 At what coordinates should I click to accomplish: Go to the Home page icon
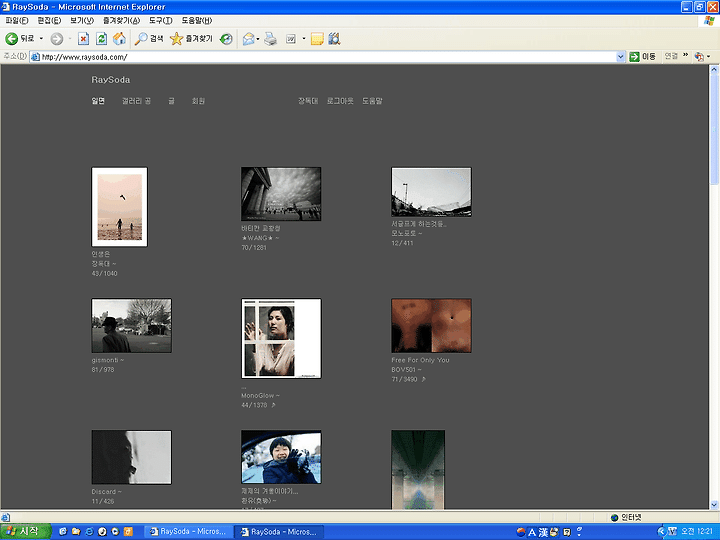click(119, 39)
